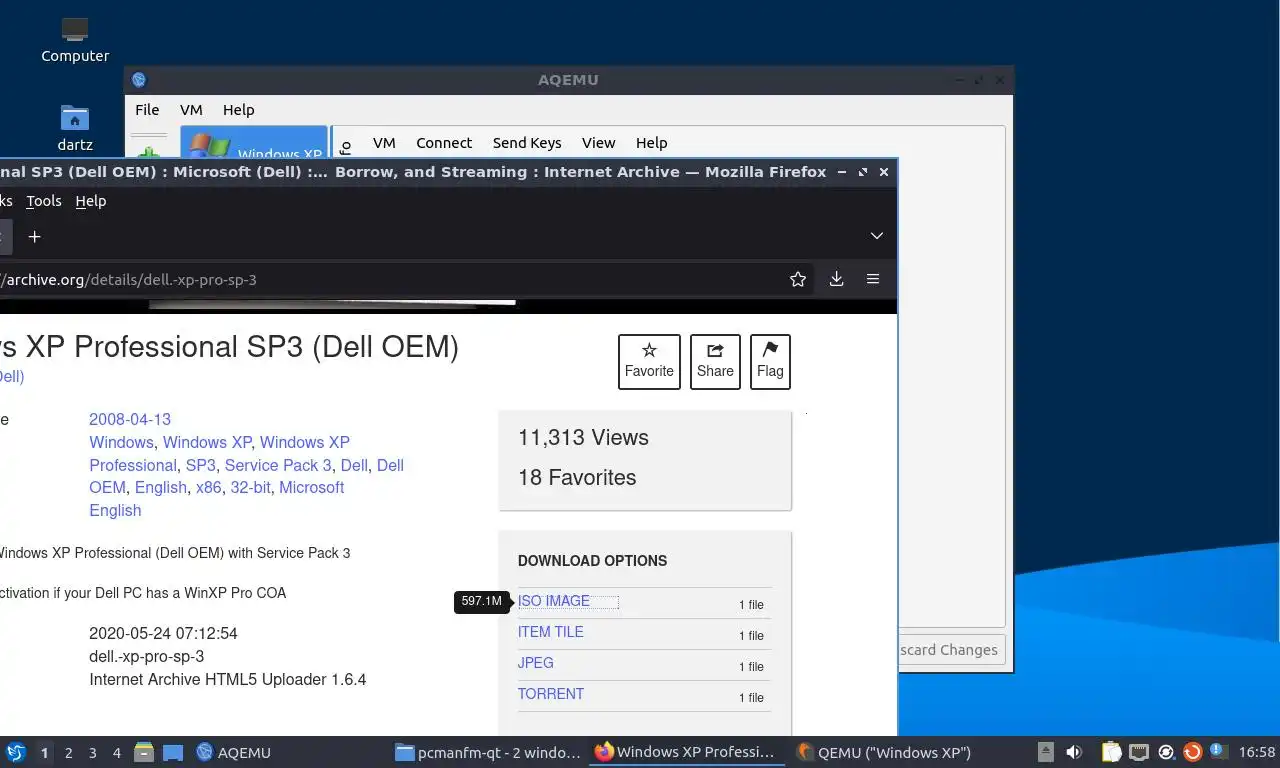Open the 32-bit topic link

pyautogui.click(x=250, y=487)
